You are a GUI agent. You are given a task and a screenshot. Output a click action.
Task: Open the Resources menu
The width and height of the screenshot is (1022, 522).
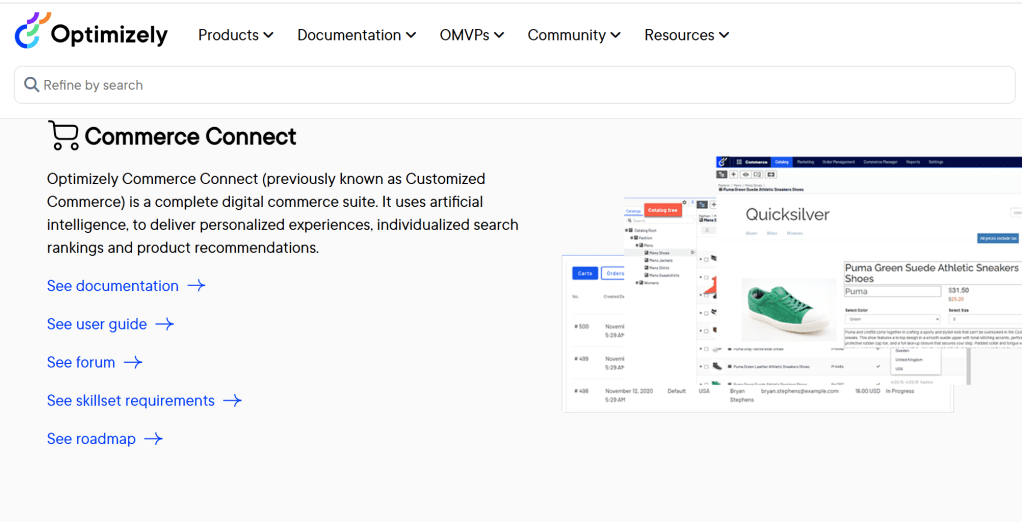tap(686, 35)
